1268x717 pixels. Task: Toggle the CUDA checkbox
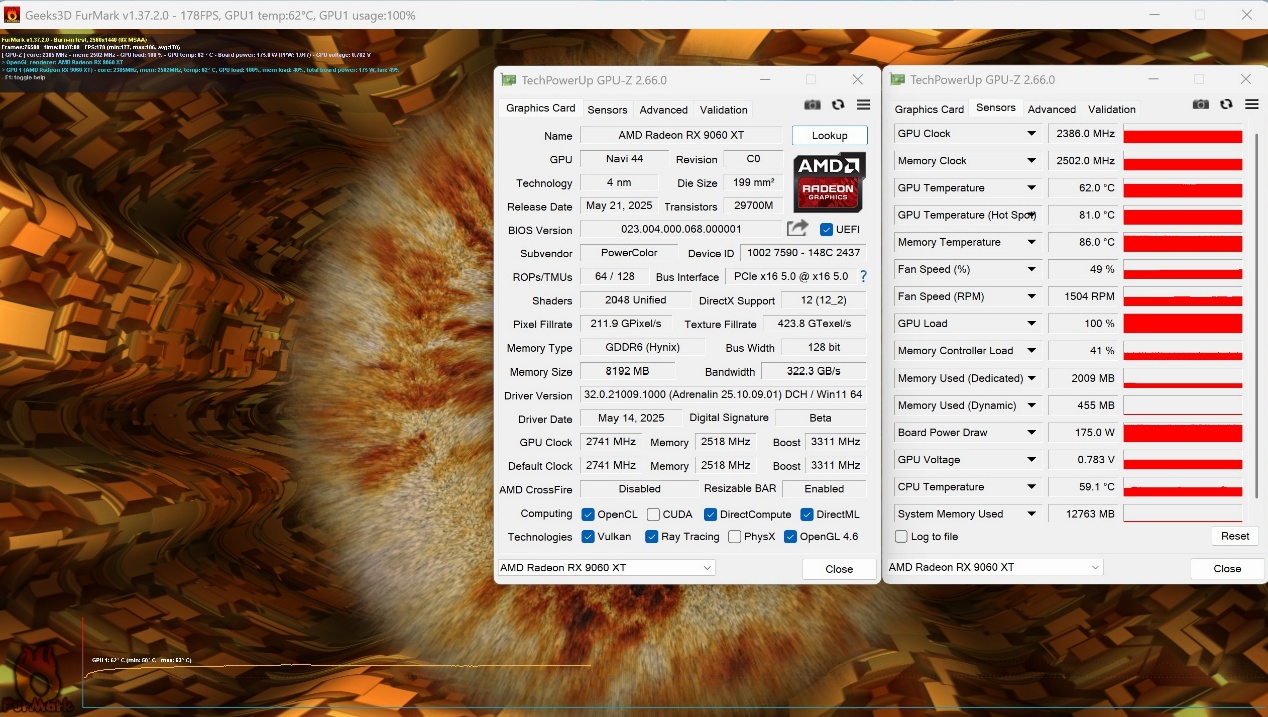tap(653, 514)
